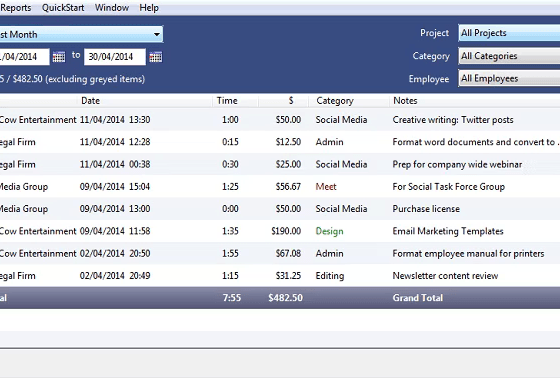This screenshot has height=378, width=560.
Task: Click the 0:15 time cell
Action: click(x=230, y=142)
